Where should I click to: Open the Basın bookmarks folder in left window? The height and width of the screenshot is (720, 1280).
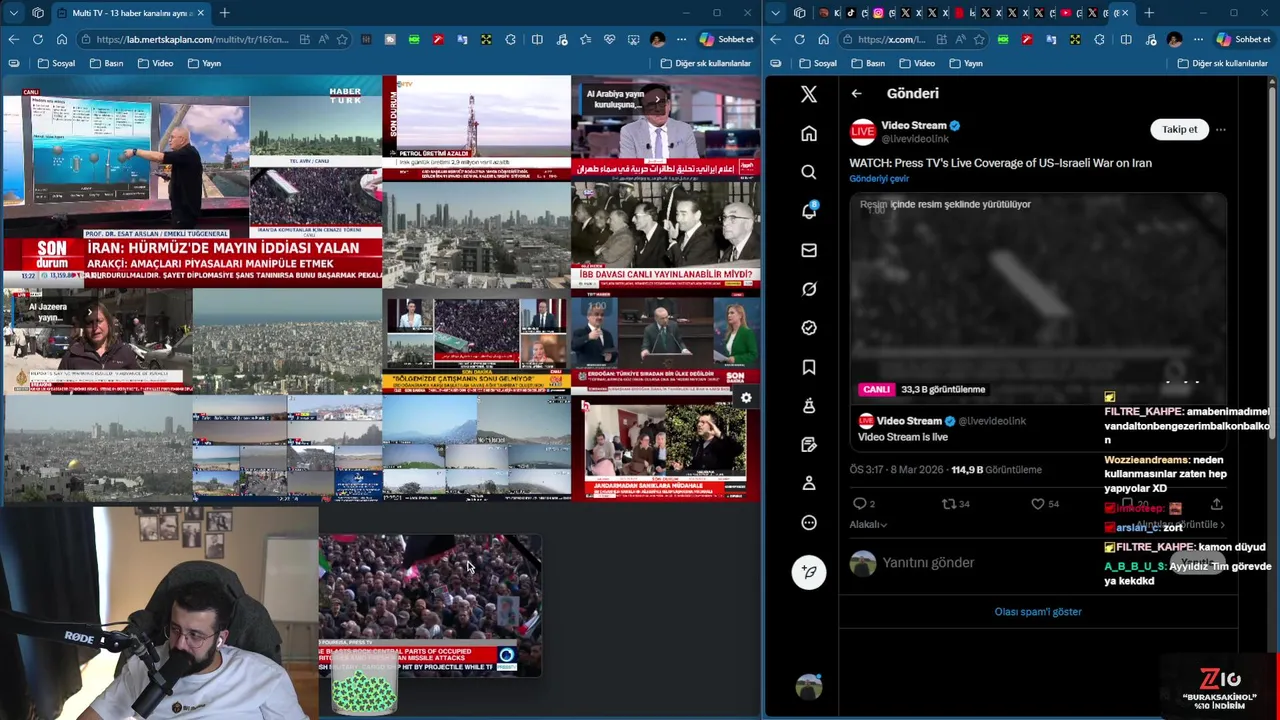click(106, 63)
